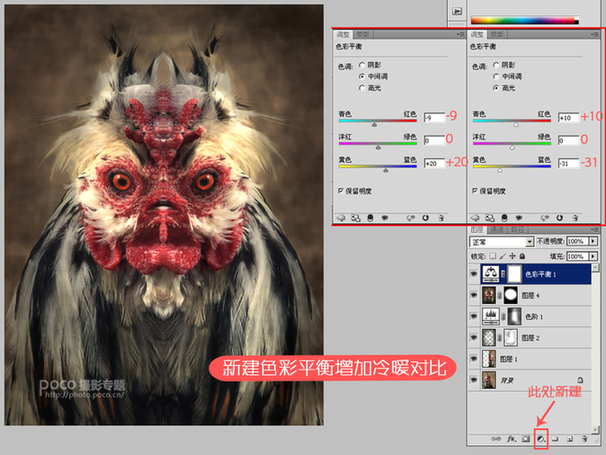This screenshot has height=455, width=606.
Task: Select the 阴影 radio button in left panel
Action: pyautogui.click(x=362, y=65)
